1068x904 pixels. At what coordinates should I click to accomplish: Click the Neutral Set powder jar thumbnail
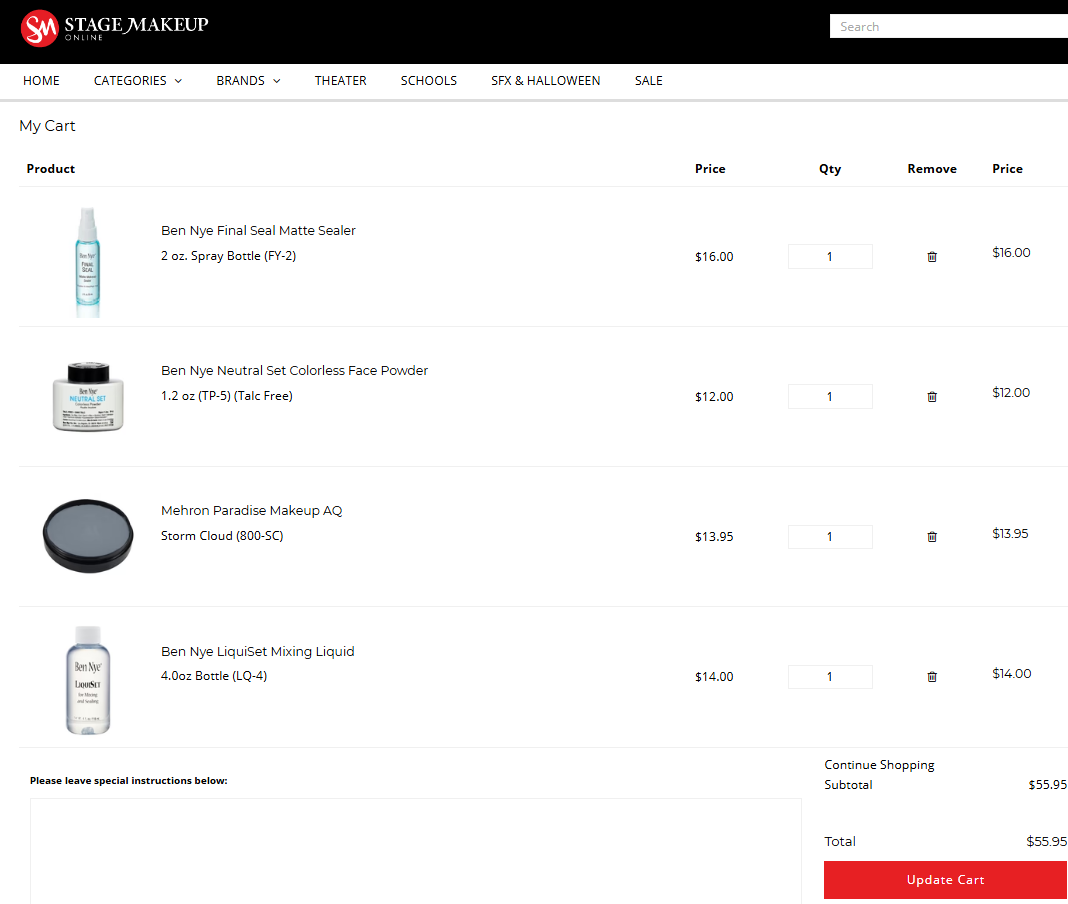pos(88,396)
